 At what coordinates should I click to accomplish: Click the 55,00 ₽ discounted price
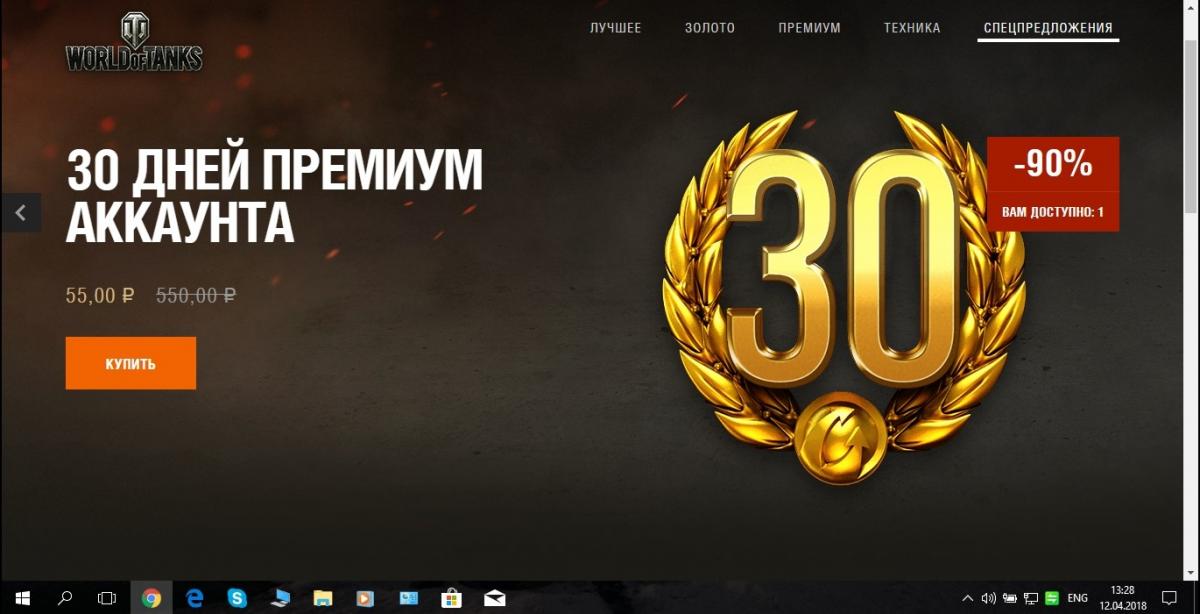coord(100,296)
